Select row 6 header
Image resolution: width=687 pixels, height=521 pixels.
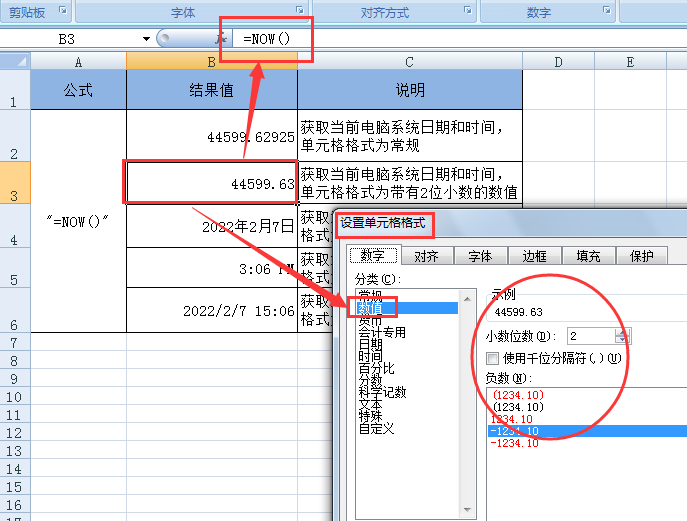[15, 310]
